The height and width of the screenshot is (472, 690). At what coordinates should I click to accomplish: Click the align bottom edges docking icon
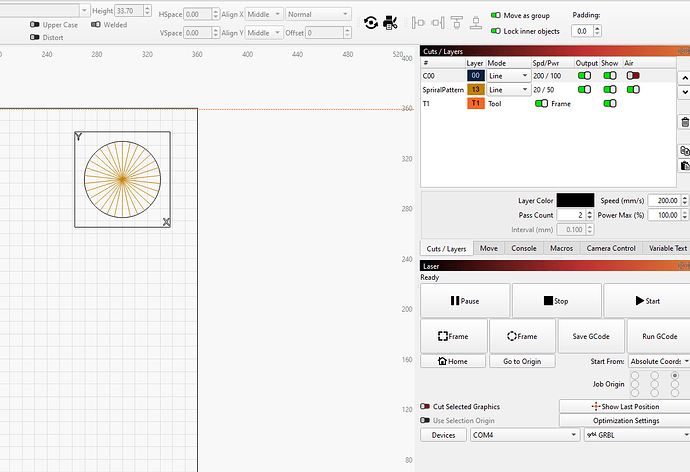(476, 22)
